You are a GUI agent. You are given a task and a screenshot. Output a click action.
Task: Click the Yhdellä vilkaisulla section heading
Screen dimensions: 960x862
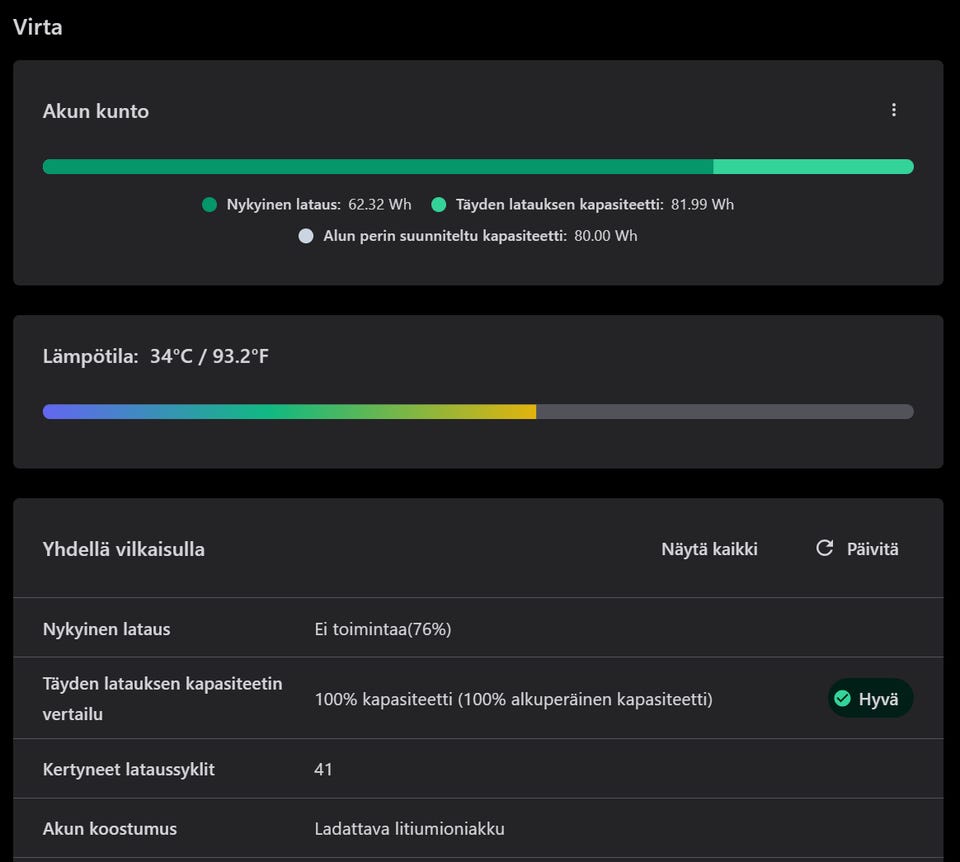pyautogui.click(x=123, y=548)
